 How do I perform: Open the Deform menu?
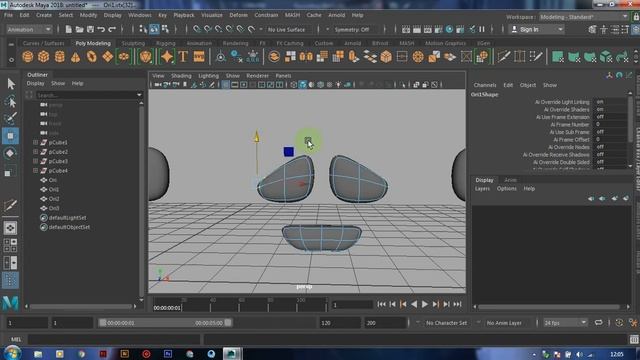pos(238,15)
